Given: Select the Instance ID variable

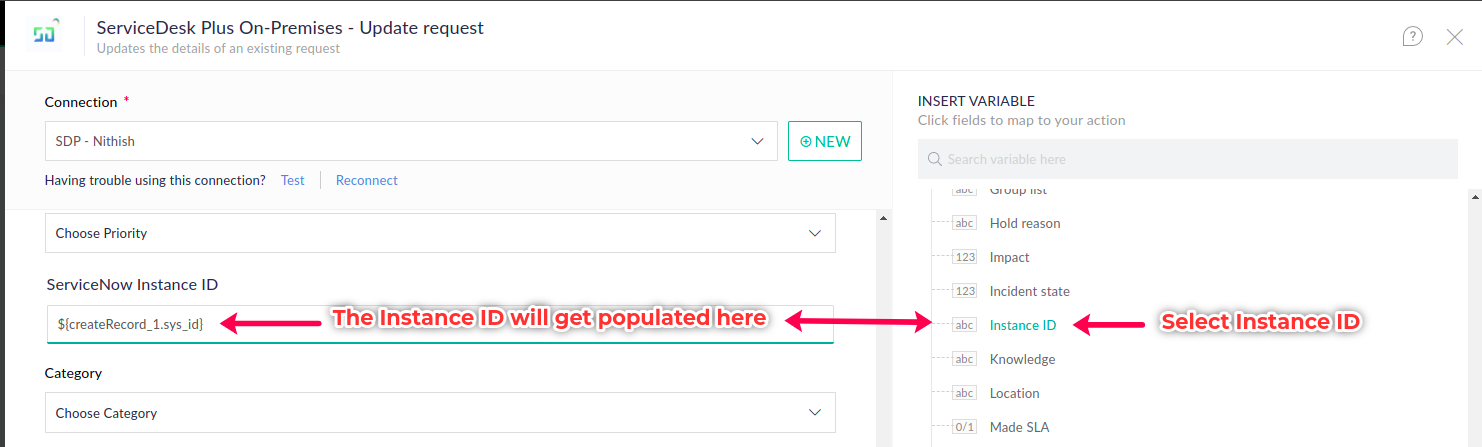Looking at the screenshot, I should pos(1022,325).
